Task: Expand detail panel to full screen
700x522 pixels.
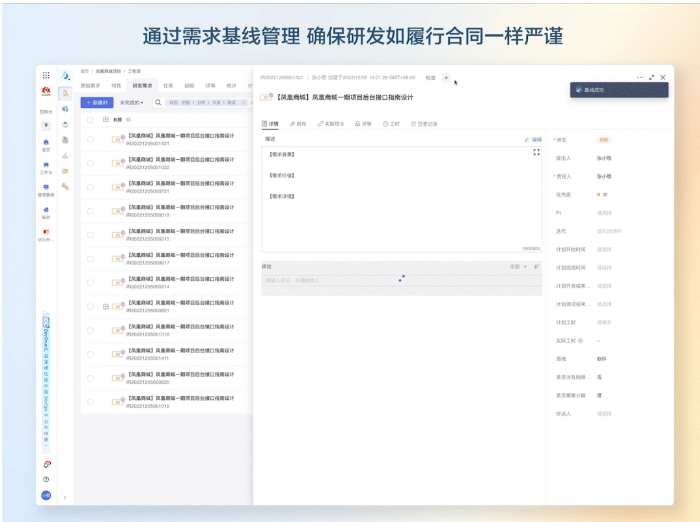Action: coord(652,77)
